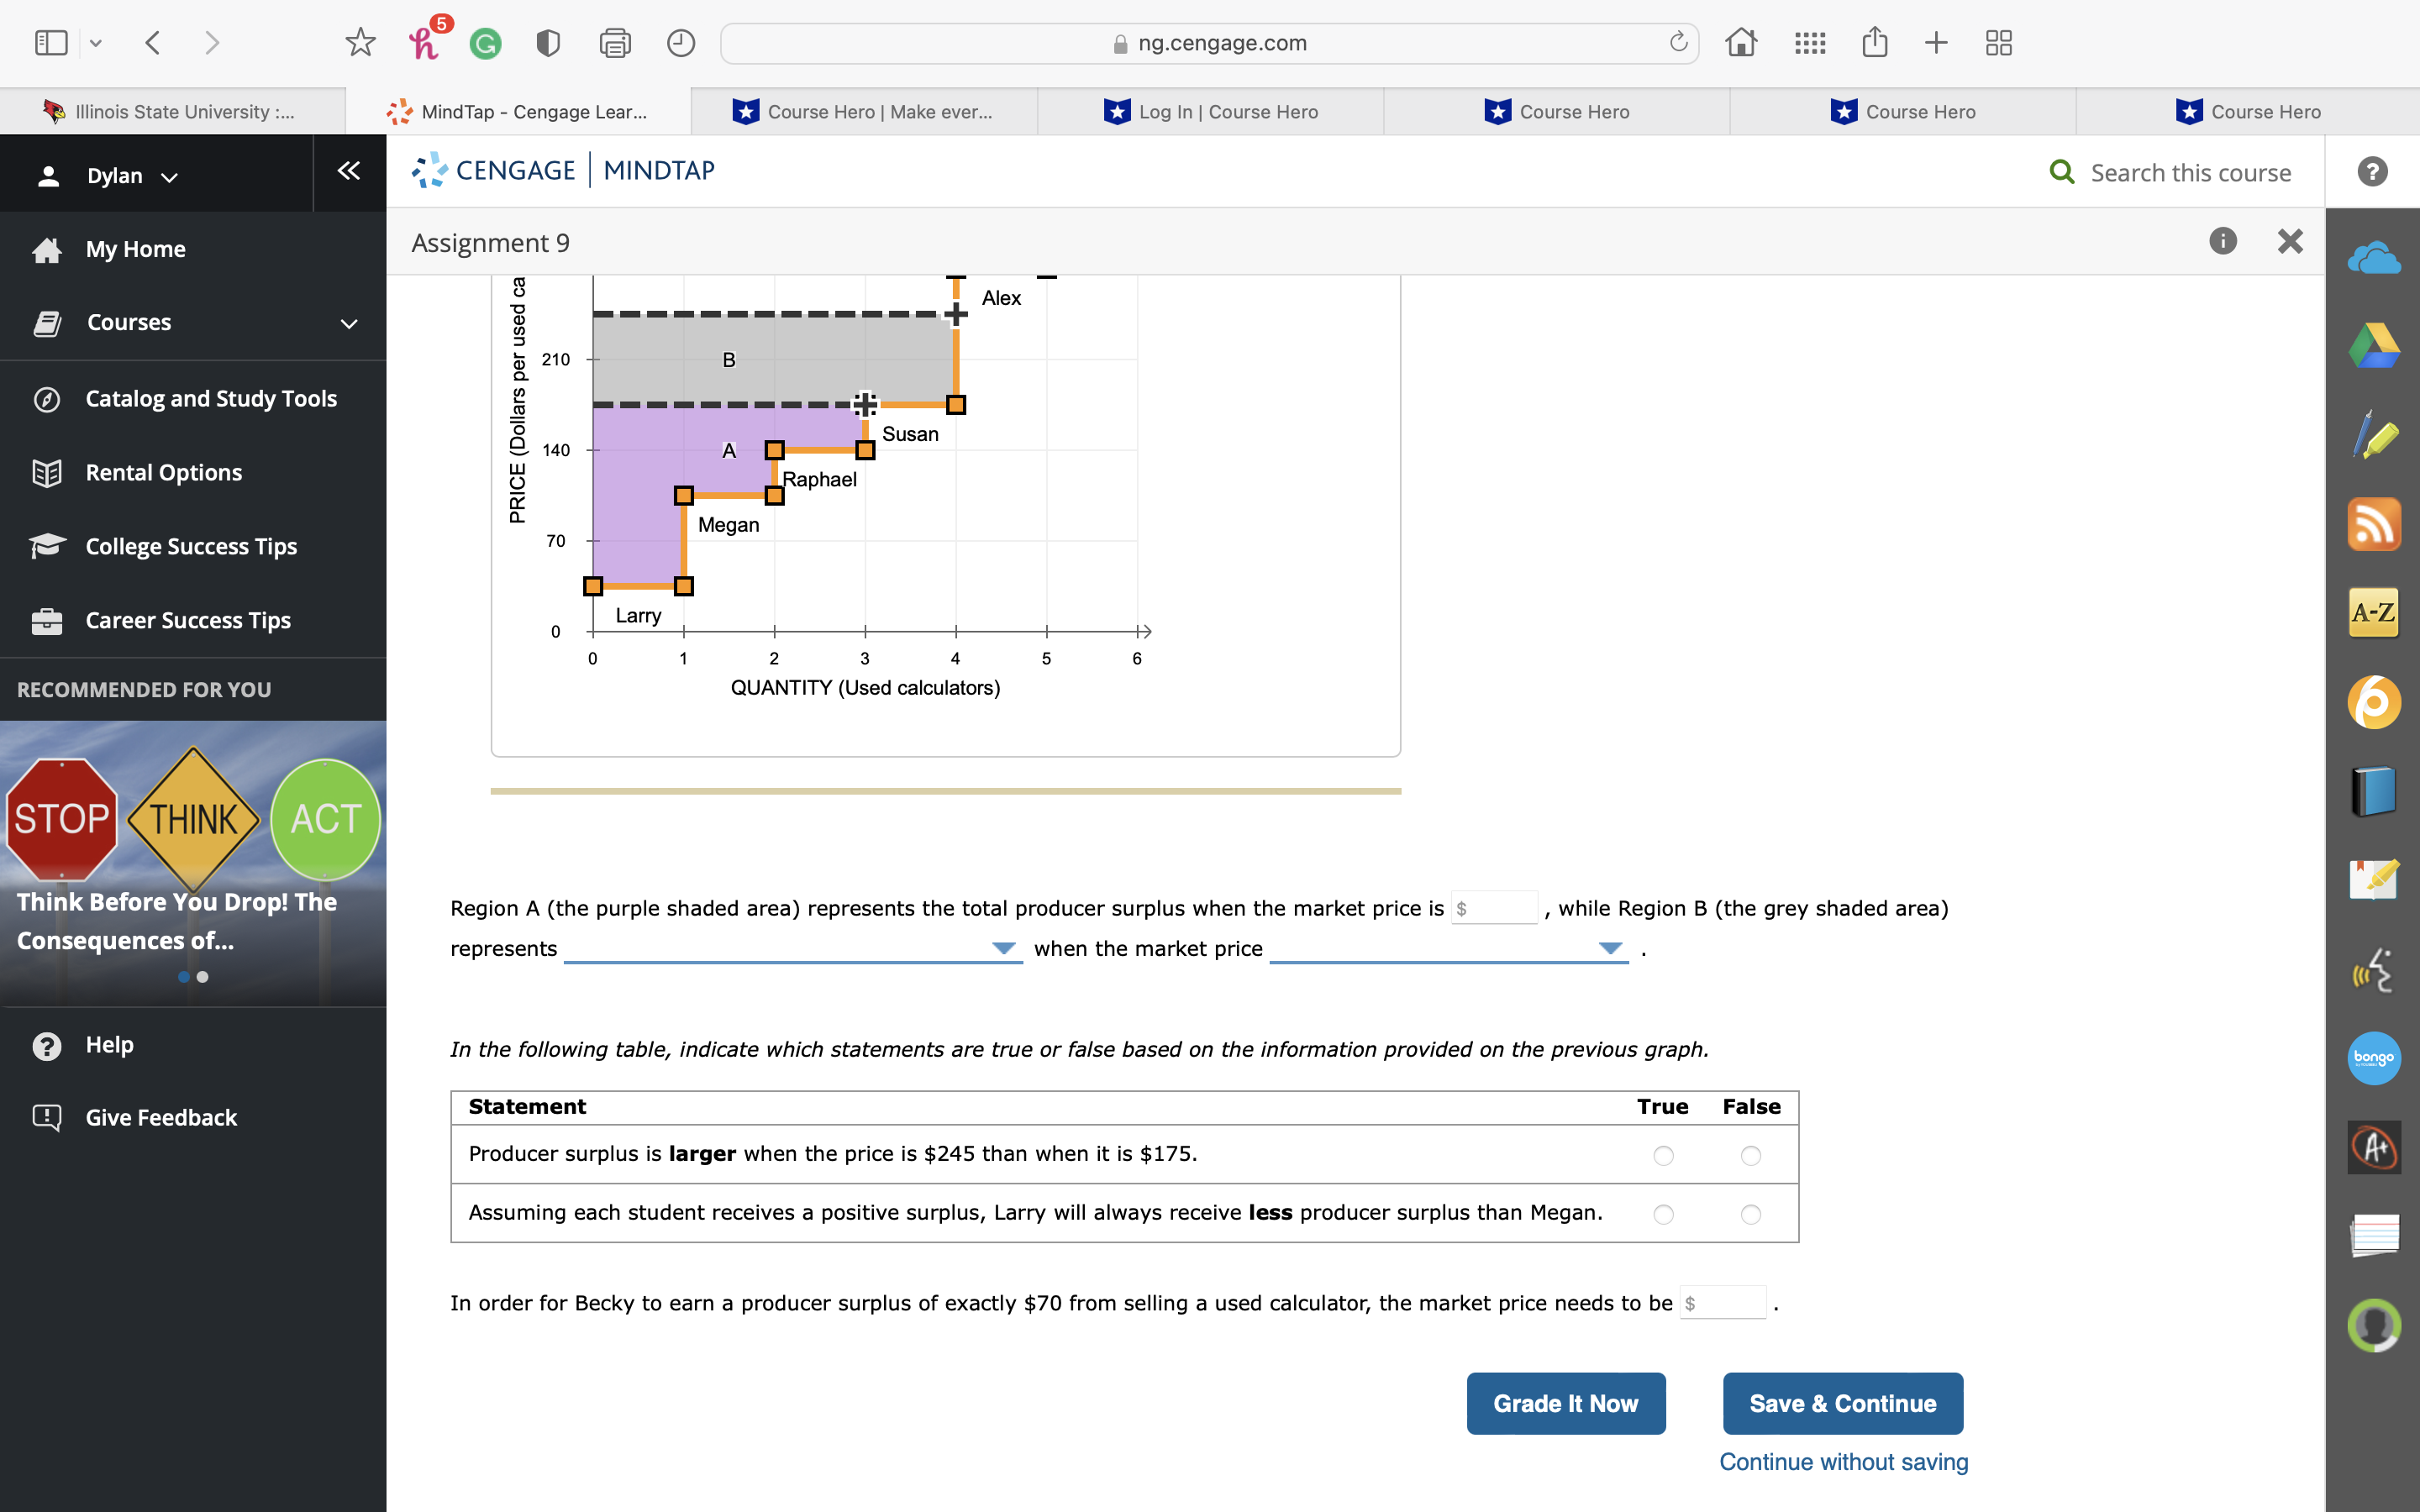Open the market price condition dropdown

(x=1447, y=948)
